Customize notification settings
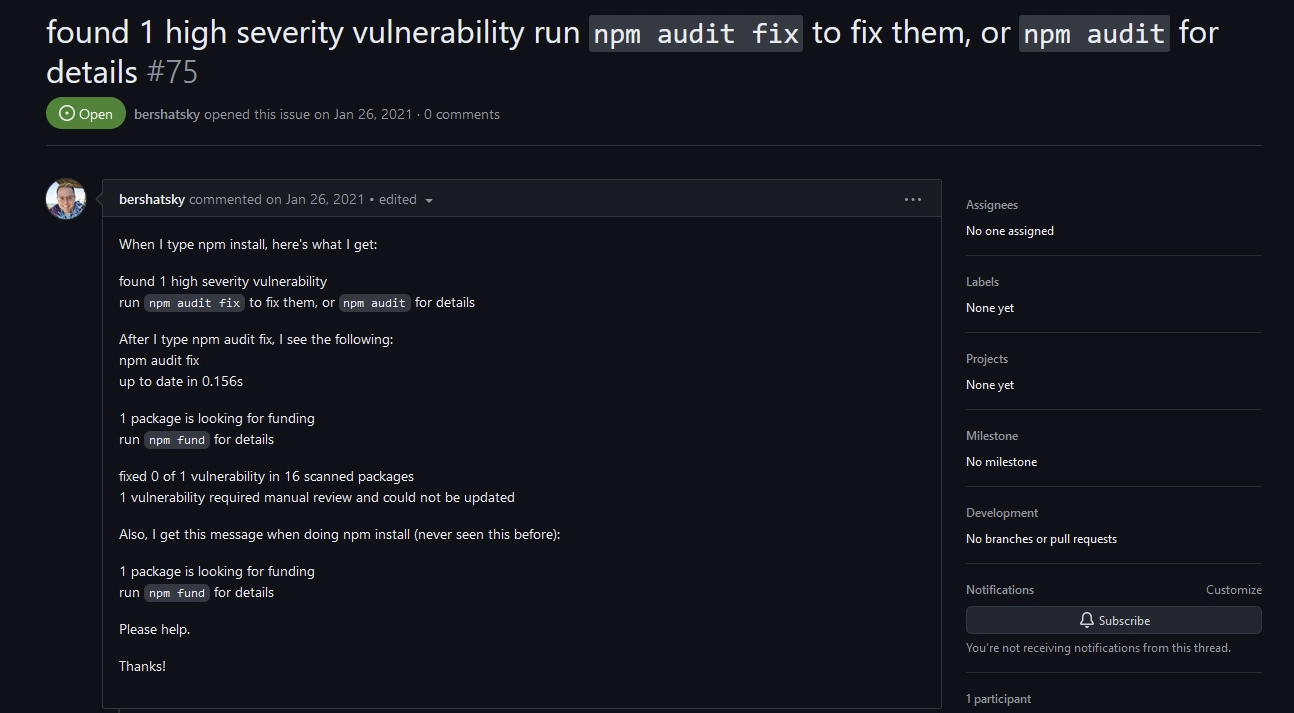This screenshot has height=713, width=1294. (x=1233, y=590)
